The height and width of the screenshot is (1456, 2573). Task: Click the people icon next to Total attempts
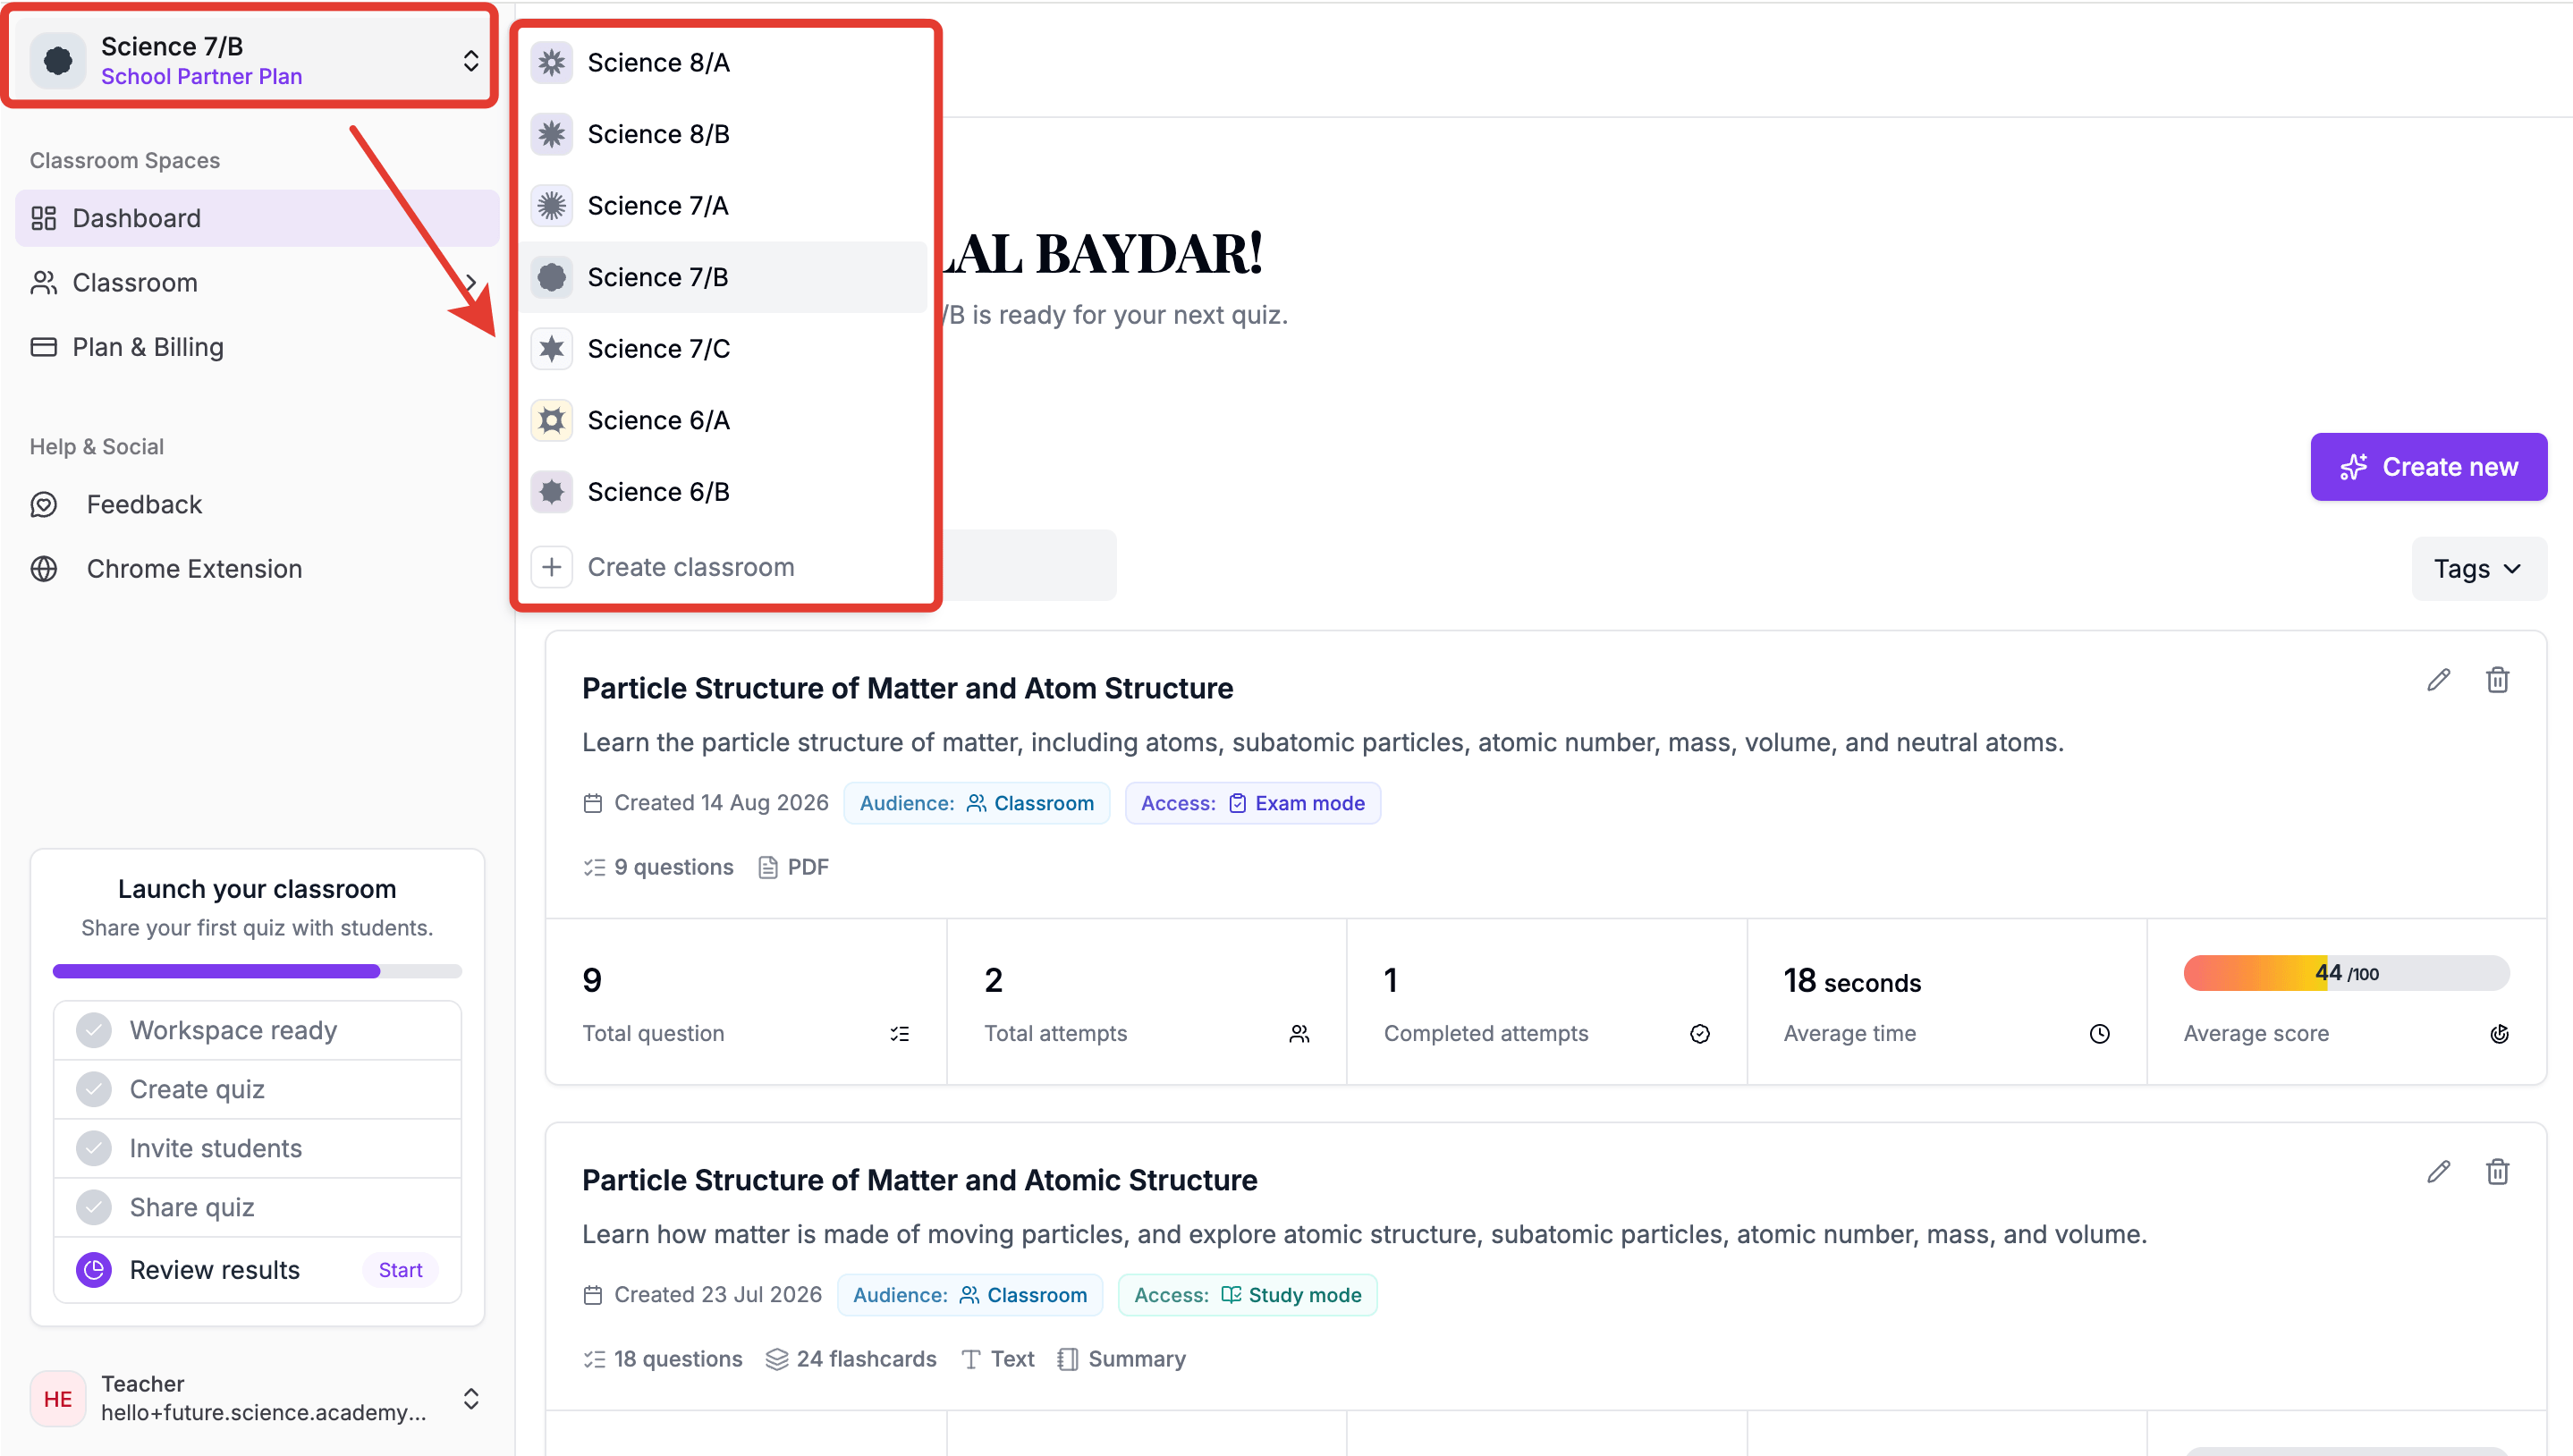coord(1299,1034)
